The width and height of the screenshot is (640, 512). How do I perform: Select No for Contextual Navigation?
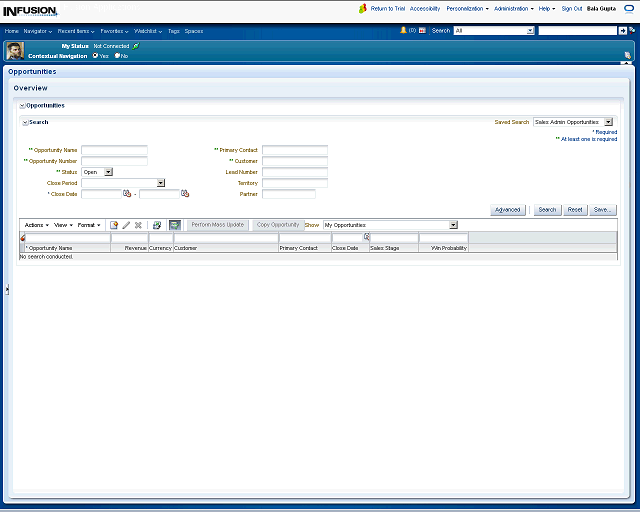tap(117, 56)
